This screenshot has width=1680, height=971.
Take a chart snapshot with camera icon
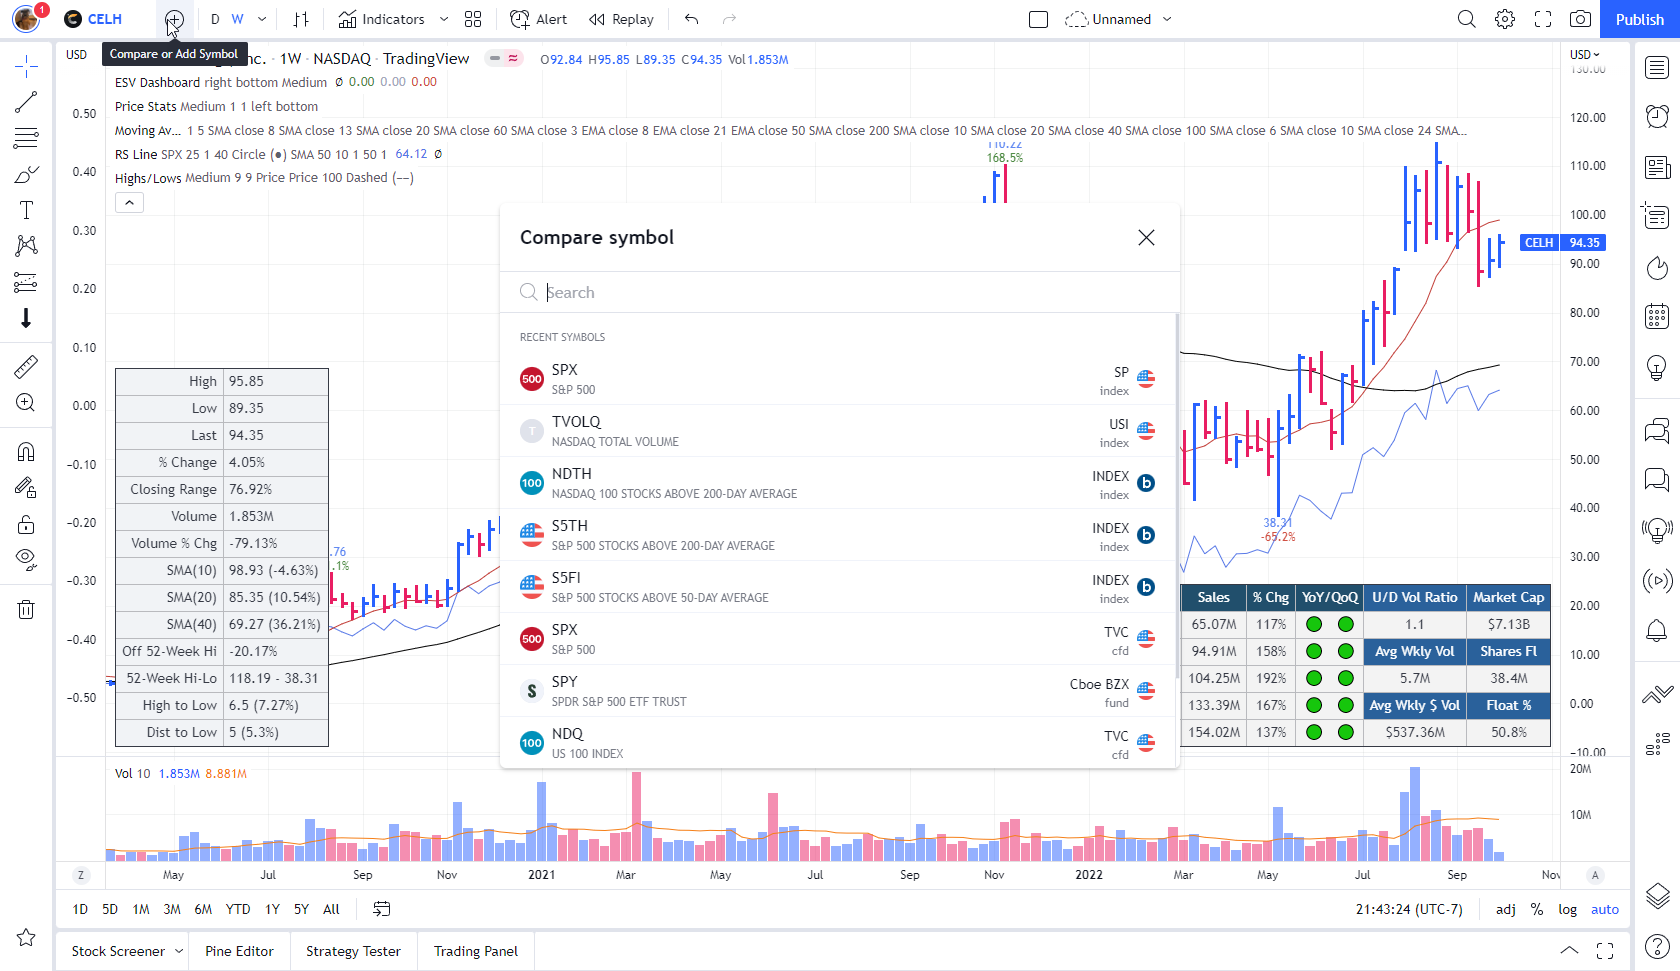(1580, 19)
